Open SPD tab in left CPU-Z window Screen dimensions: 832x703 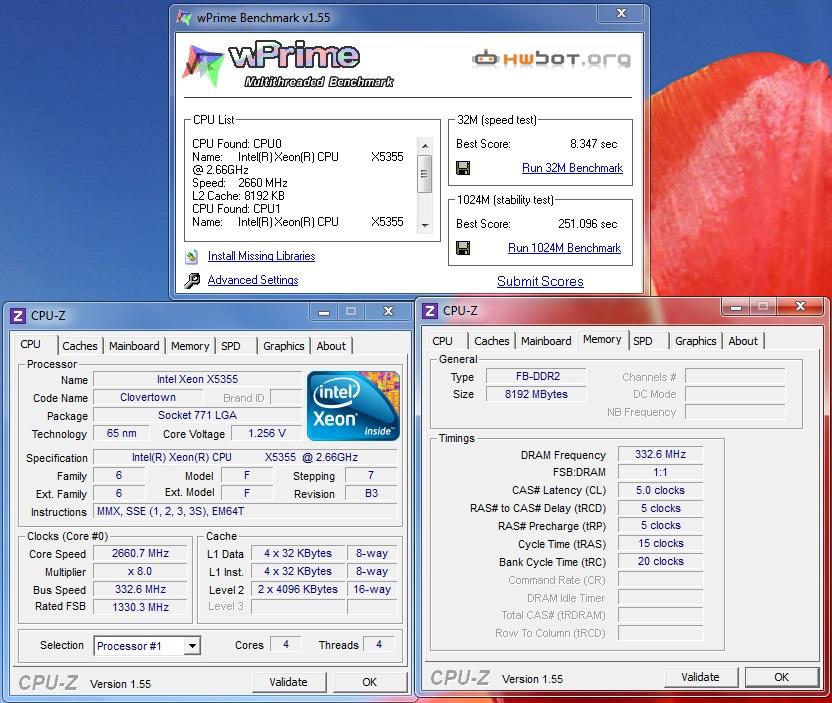click(231, 346)
